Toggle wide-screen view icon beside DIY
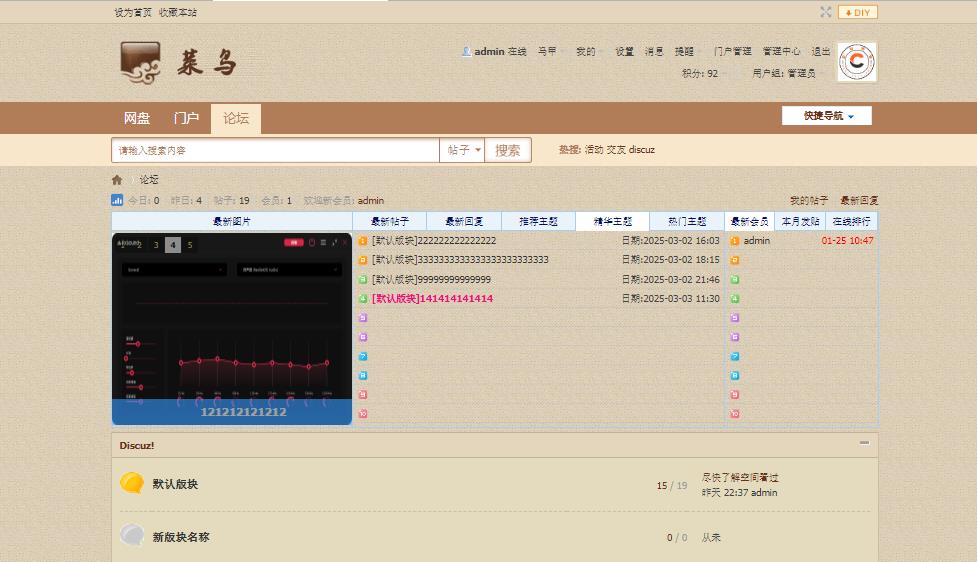 click(x=826, y=12)
